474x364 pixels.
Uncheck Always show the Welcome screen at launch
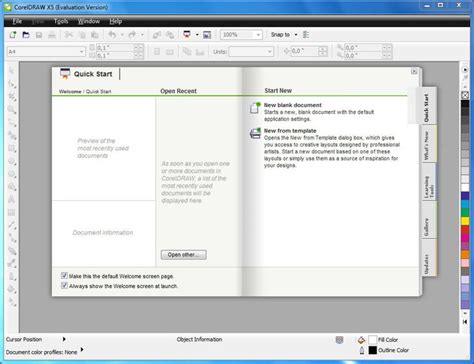pos(64,285)
